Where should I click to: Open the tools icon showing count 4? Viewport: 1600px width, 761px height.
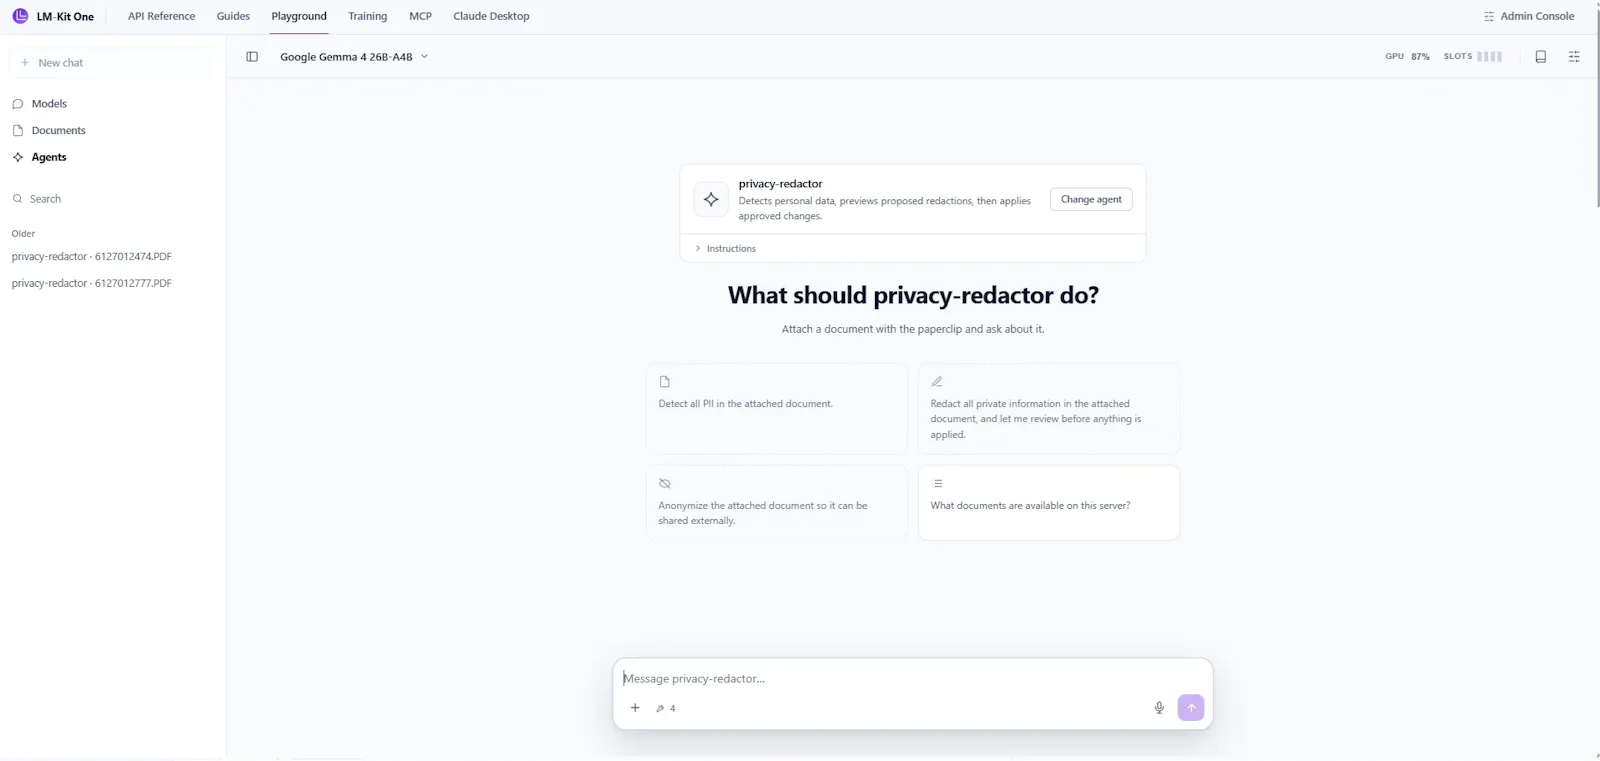coord(666,708)
